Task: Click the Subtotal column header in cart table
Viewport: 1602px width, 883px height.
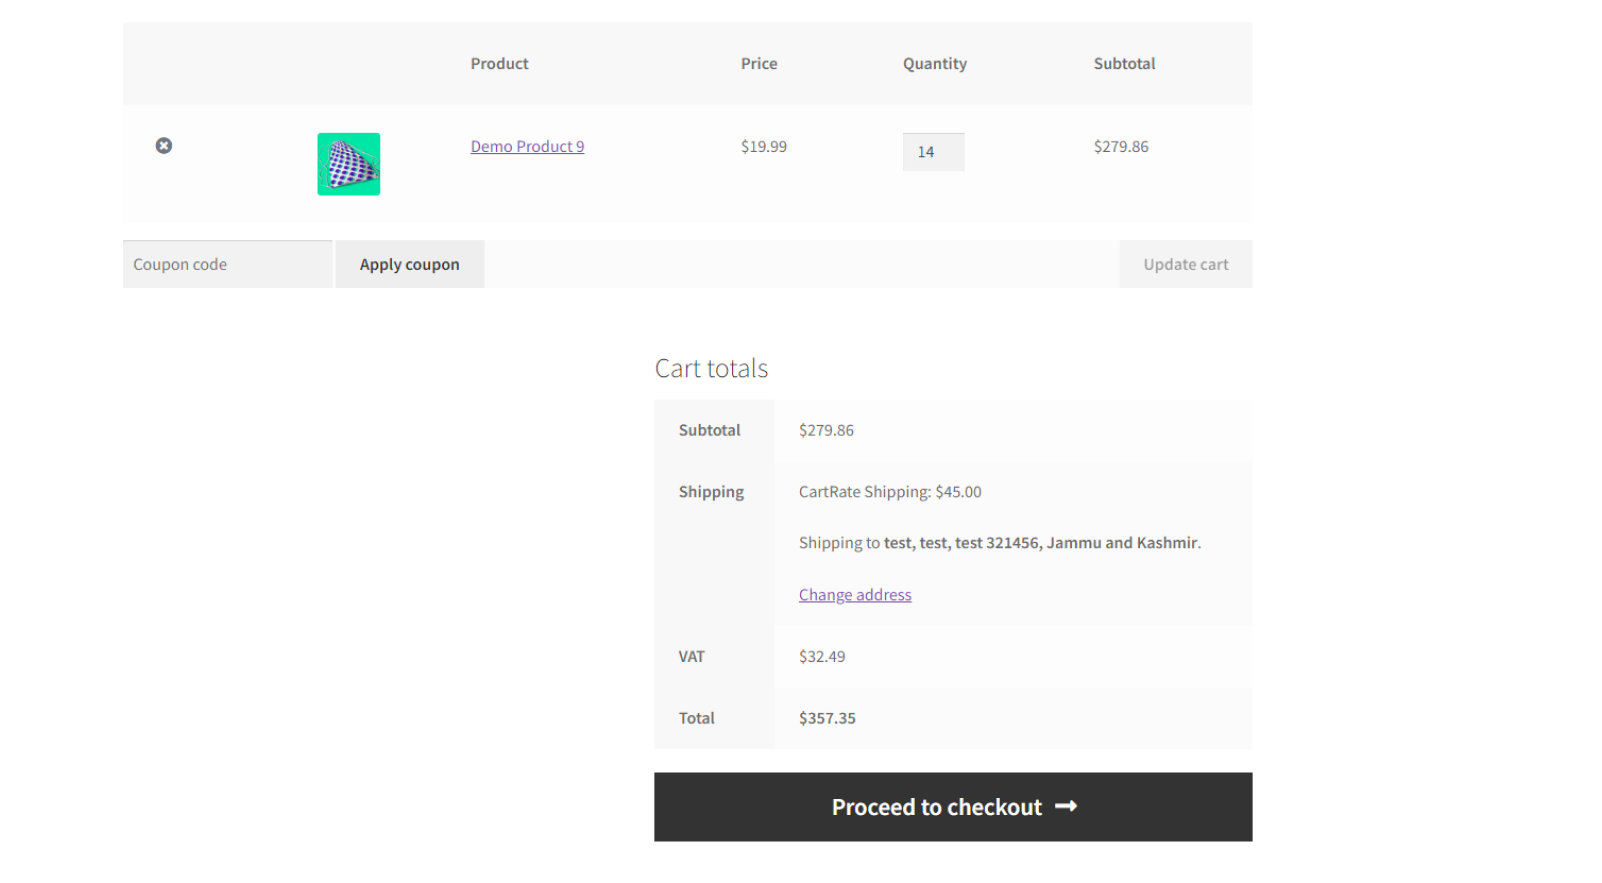Action: [1124, 64]
